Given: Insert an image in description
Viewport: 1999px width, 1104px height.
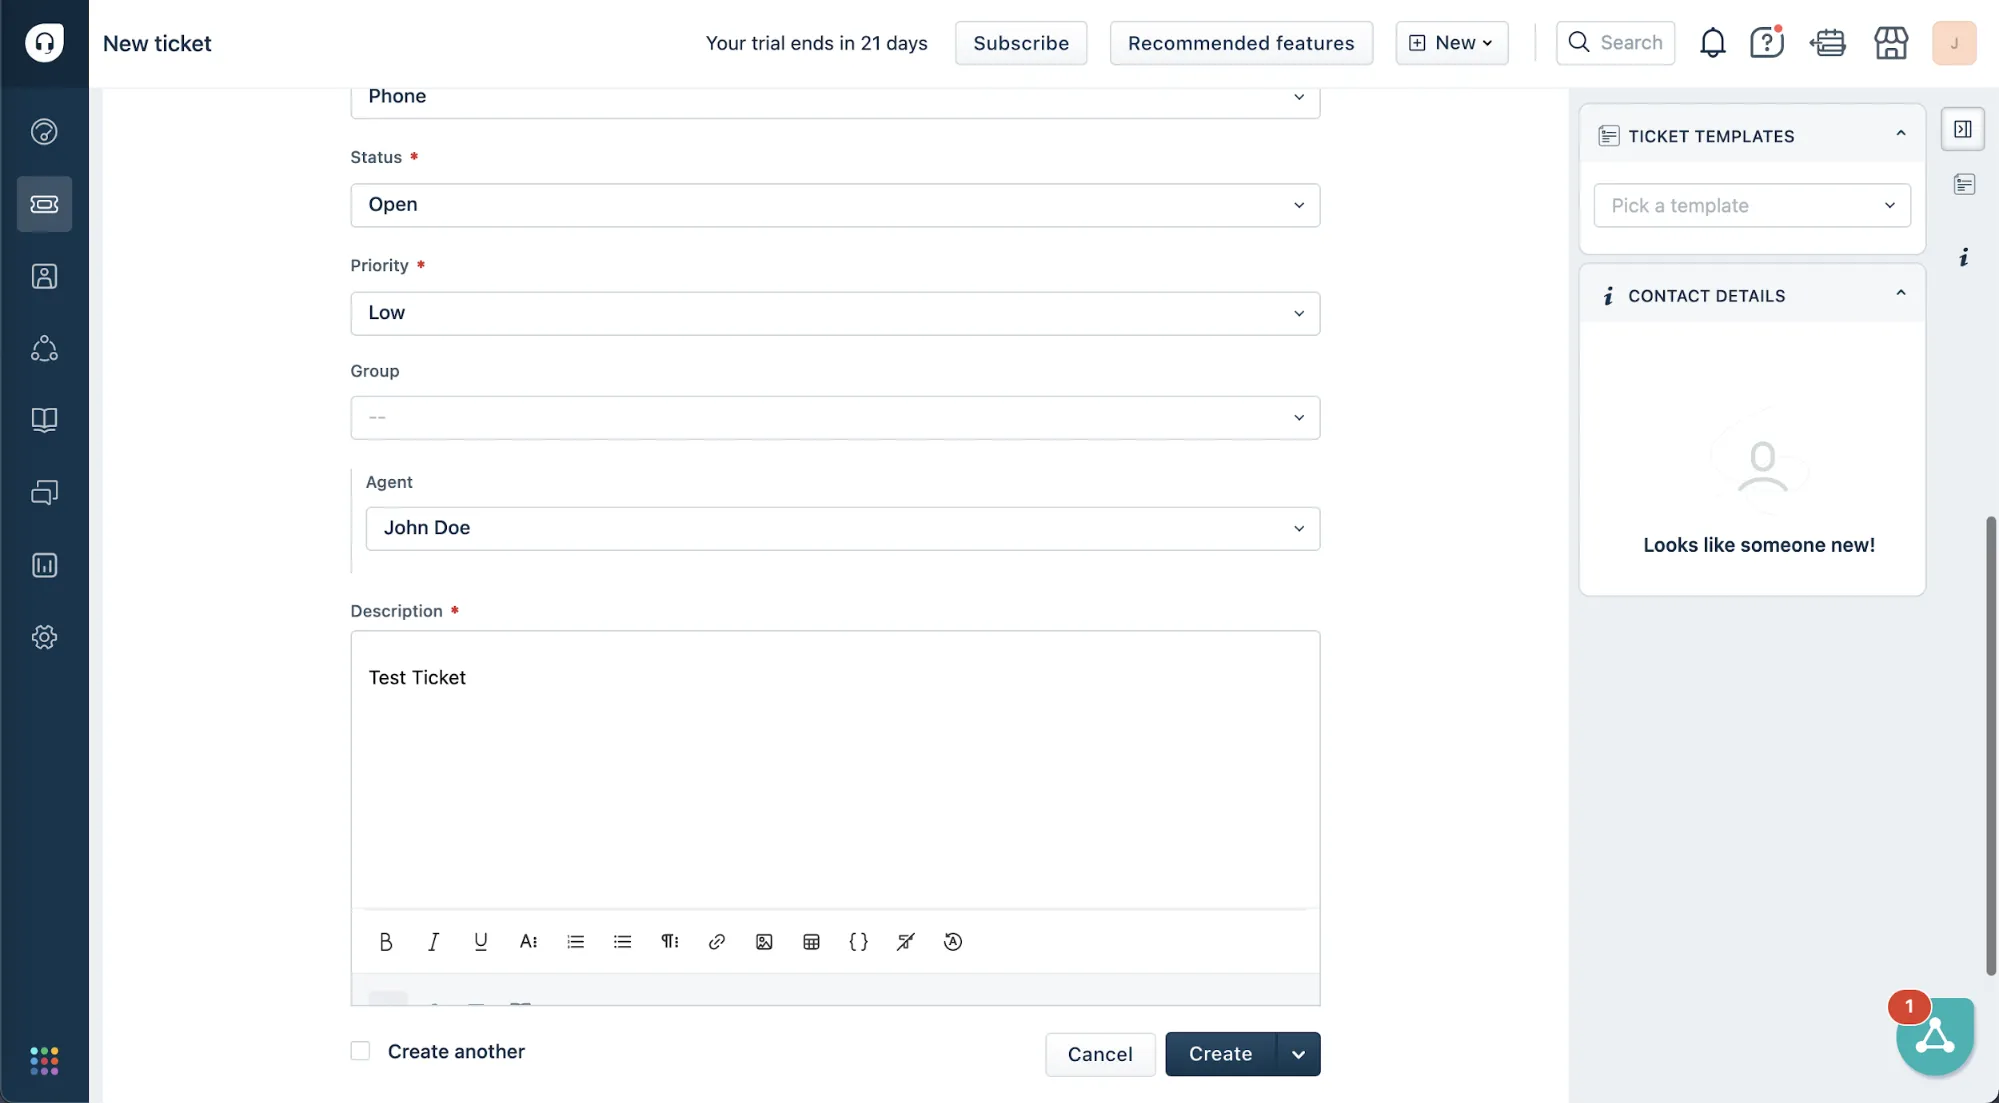Looking at the screenshot, I should 764,942.
